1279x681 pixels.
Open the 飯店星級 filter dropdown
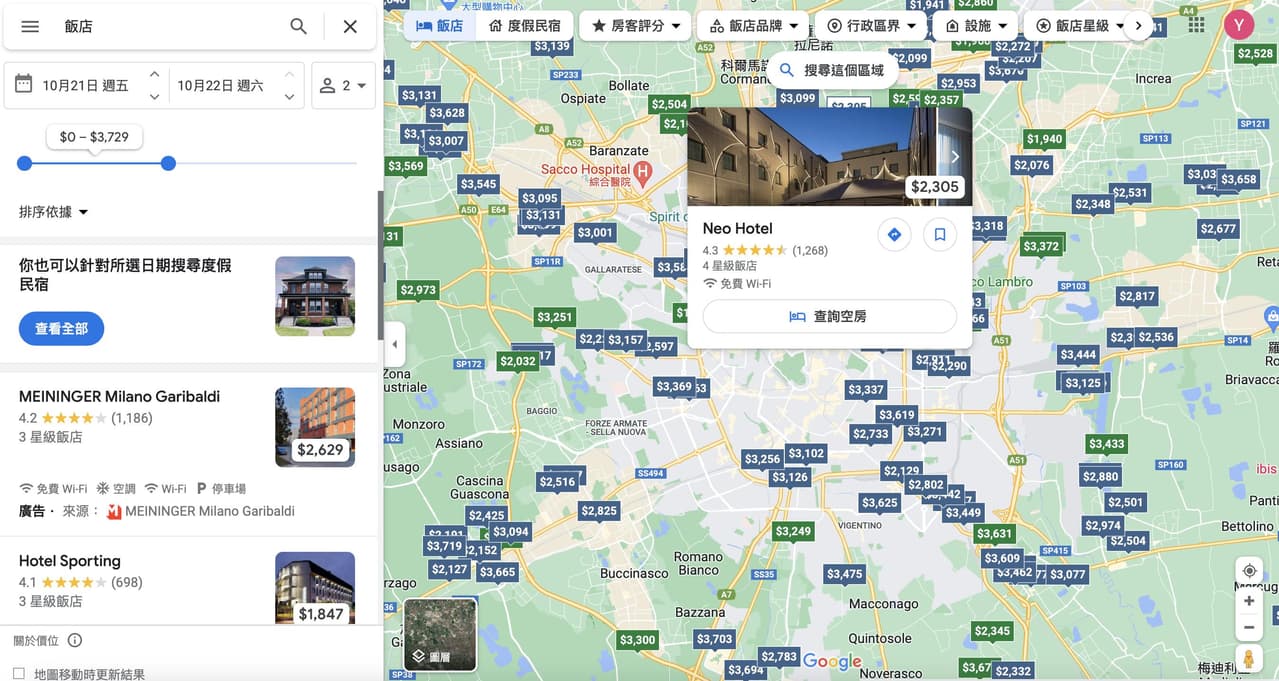click(x=1081, y=26)
